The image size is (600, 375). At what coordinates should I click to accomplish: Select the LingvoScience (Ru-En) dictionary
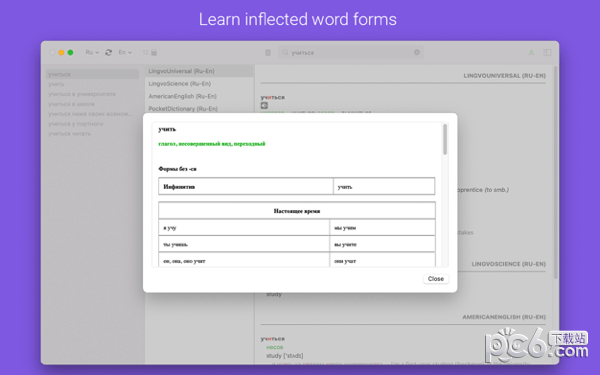[199, 83]
